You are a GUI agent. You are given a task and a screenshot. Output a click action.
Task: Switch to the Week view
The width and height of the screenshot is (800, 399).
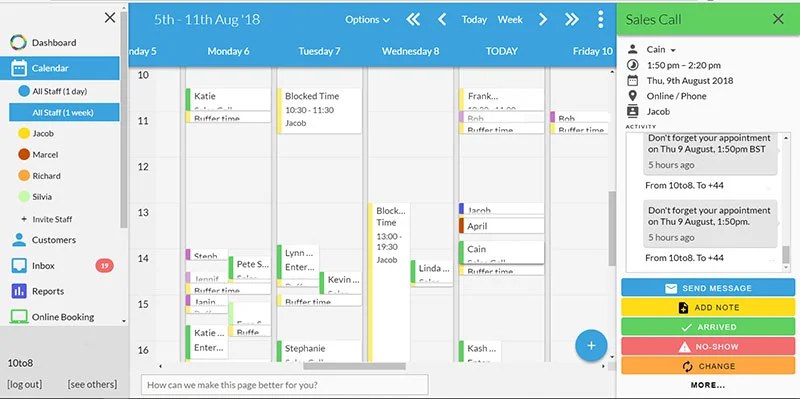click(x=510, y=19)
